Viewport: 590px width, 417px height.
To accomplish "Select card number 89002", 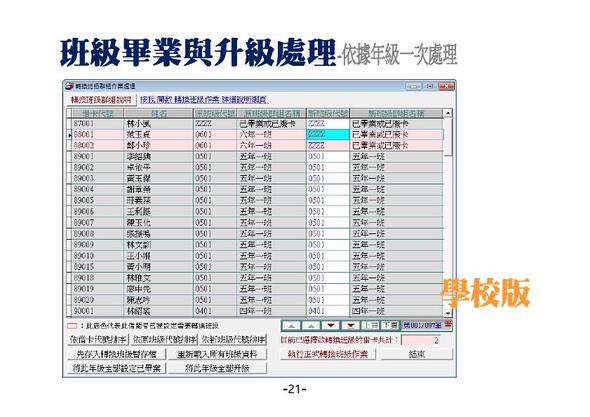I will click(97, 167).
